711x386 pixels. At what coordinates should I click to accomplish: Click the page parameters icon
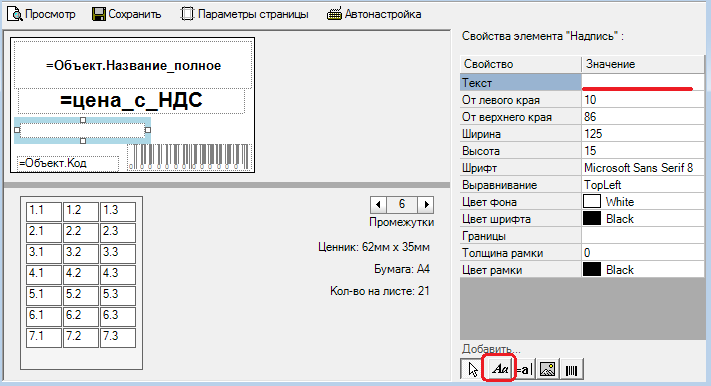click(x=187, y=14)
